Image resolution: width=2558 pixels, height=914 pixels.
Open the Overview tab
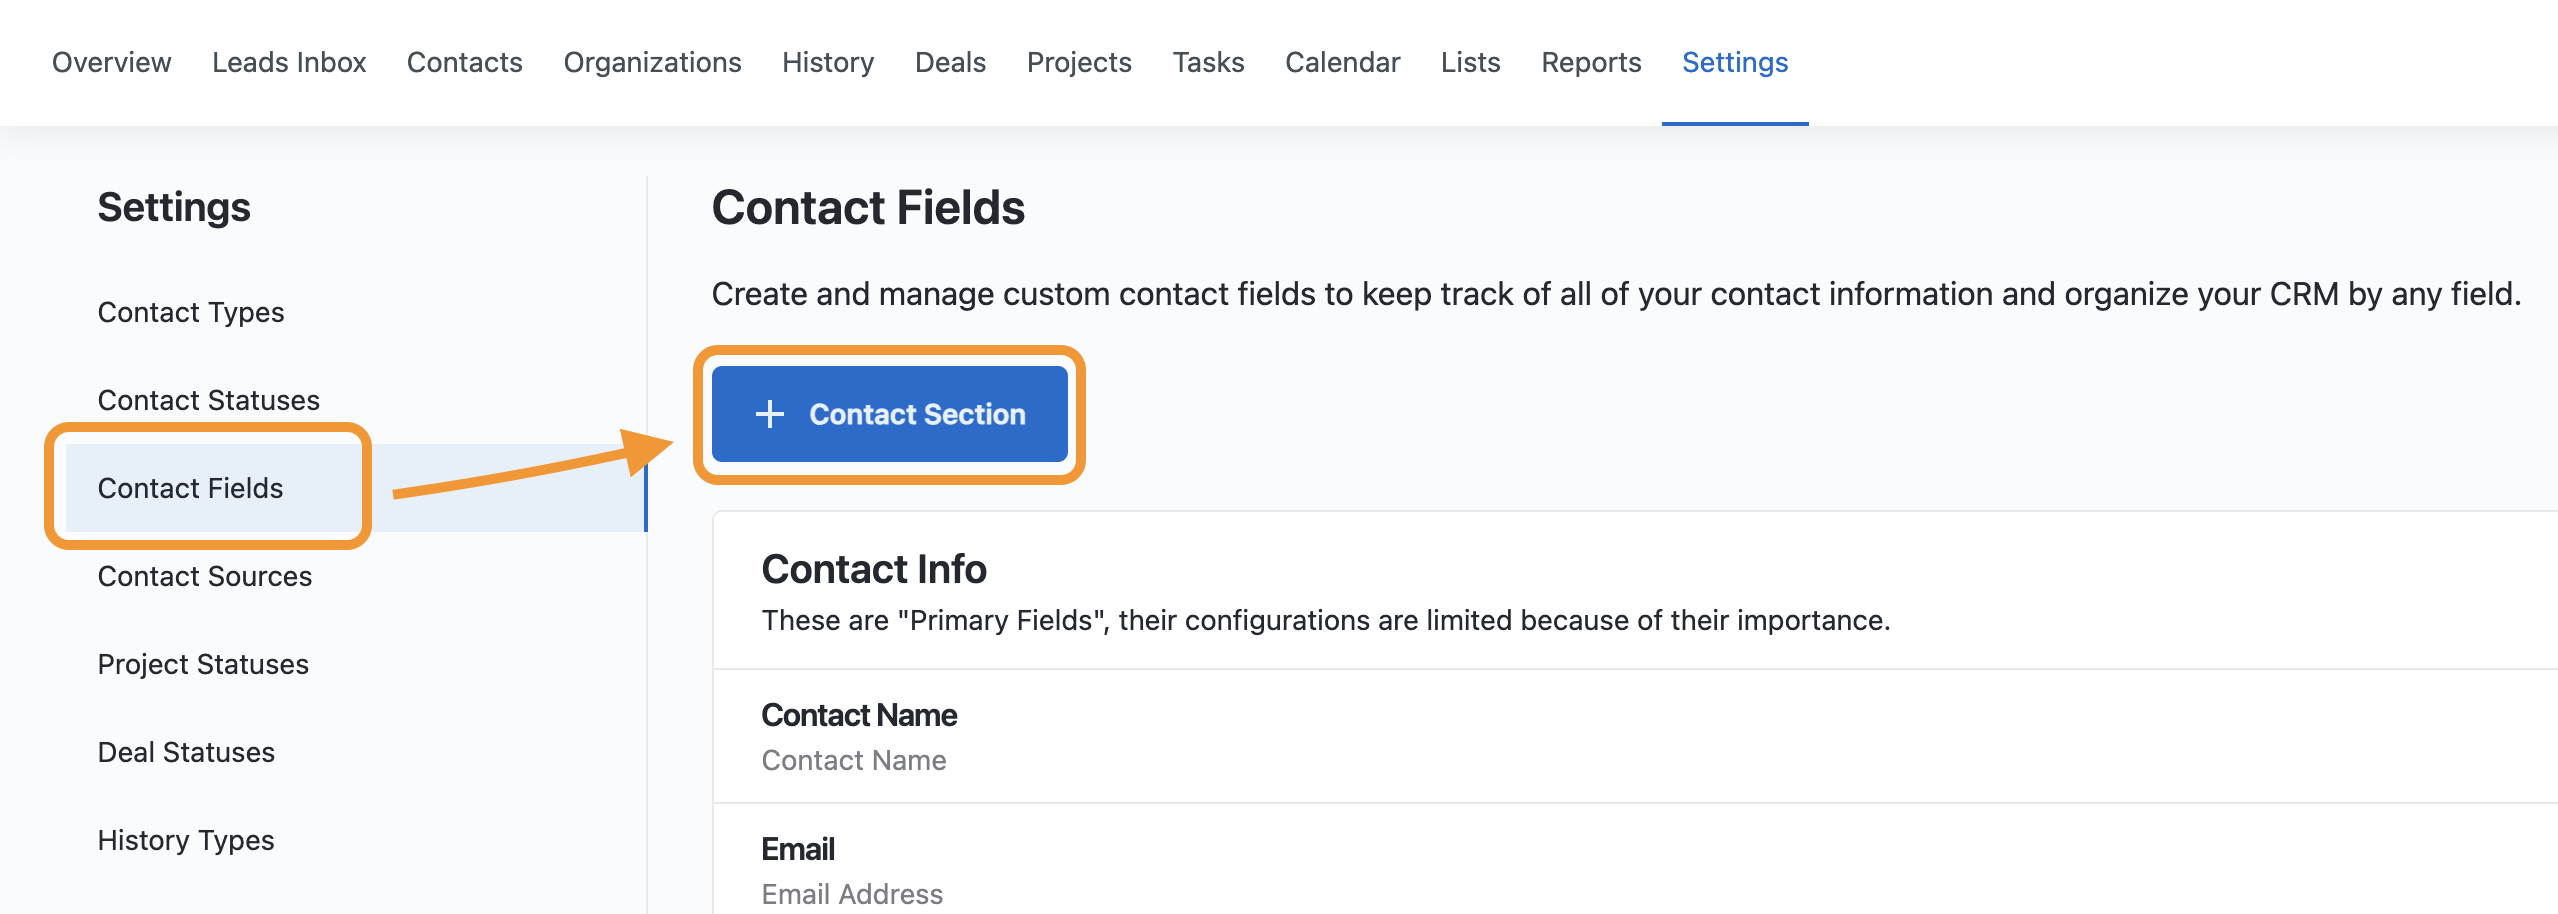pos(112,62)
